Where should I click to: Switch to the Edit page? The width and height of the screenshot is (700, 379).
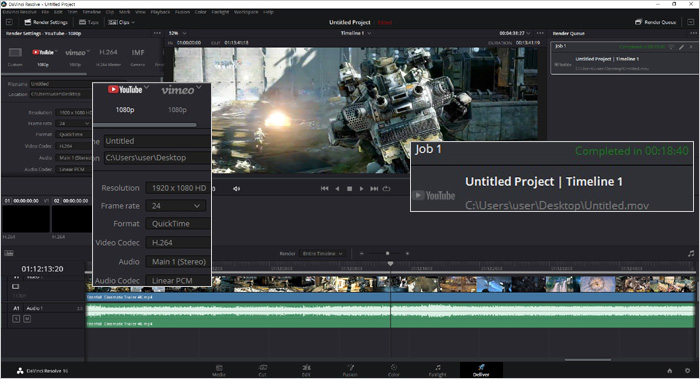[x=306, y=371]
